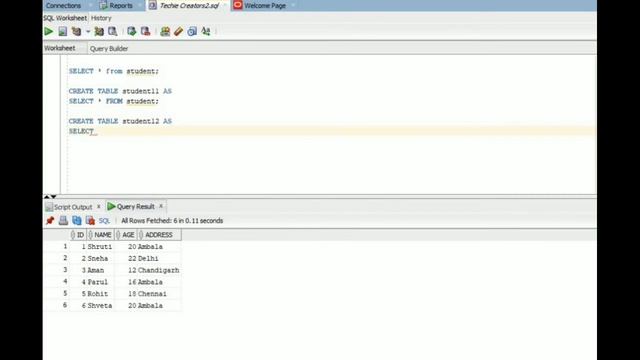This screenshot has height=360, width=640.
Task: Close the Query Result tab
Action: point(161,206)
